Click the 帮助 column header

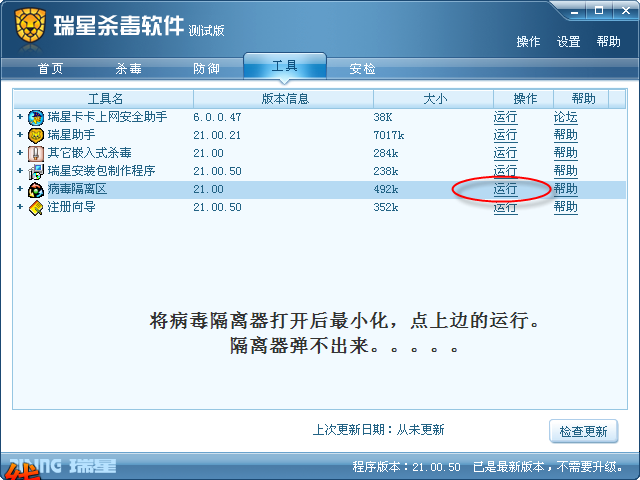coord(581,99)
